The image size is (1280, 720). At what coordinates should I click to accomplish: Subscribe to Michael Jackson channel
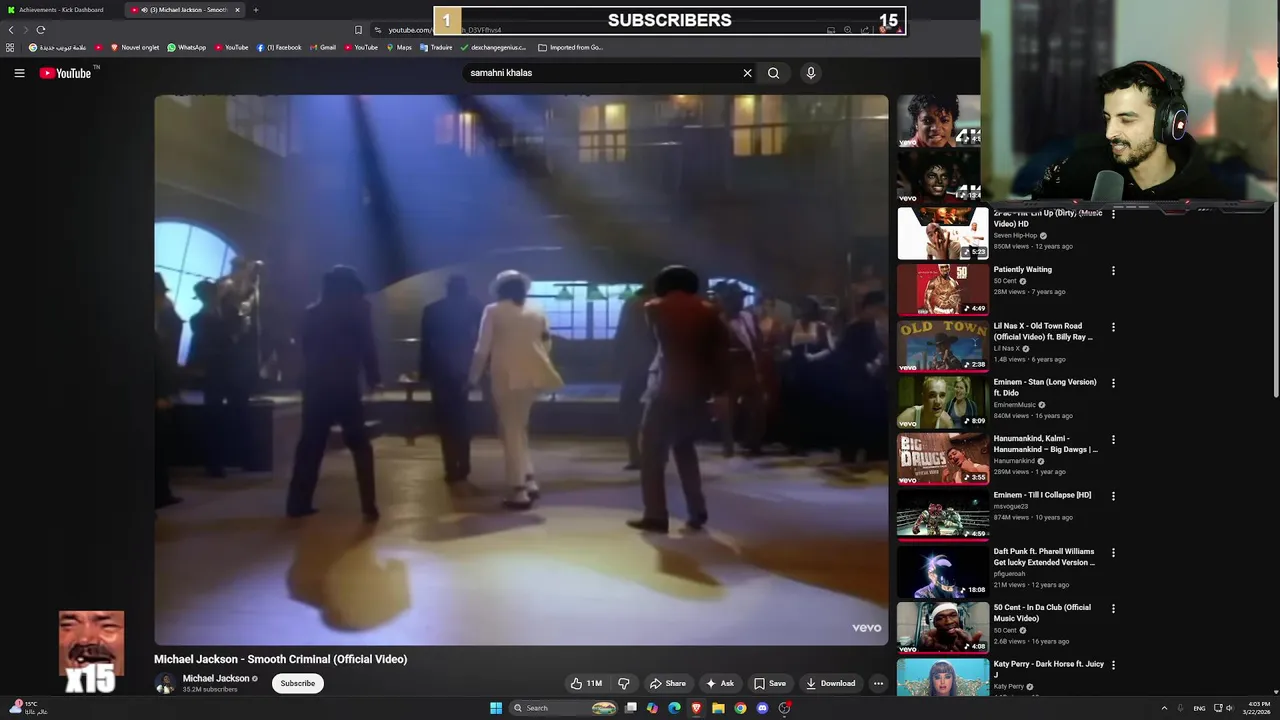click(297, 683)
